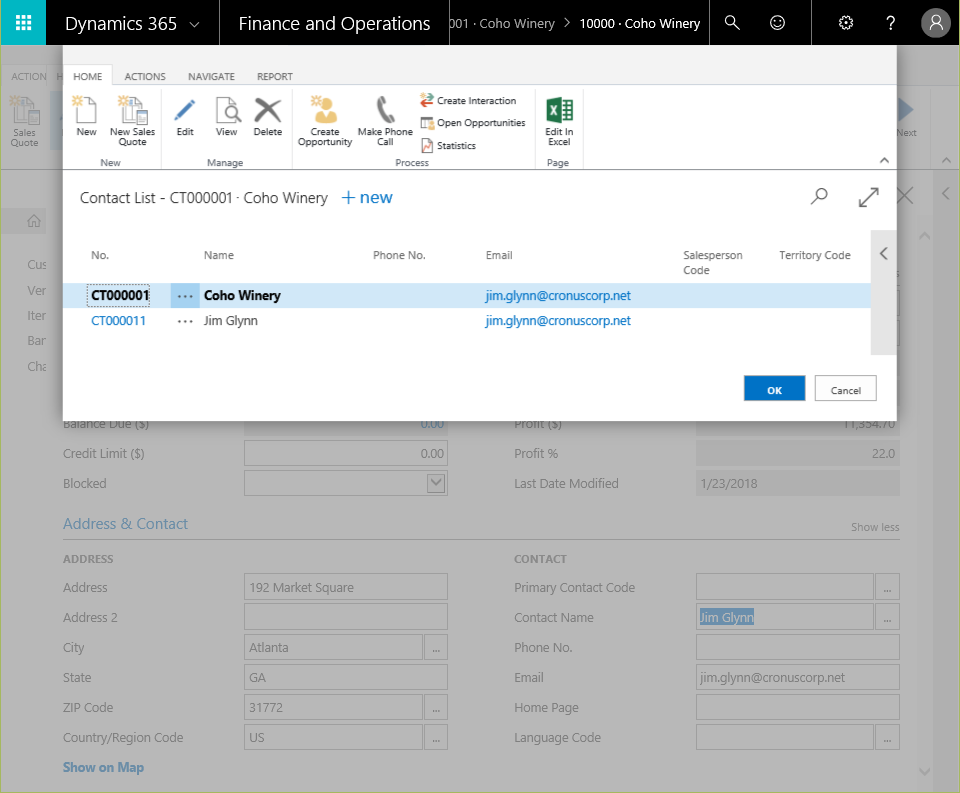Open ZIP Code lookup button
Image resolution: width=960 pixels, height=793 pixels.
click(436, 707)
